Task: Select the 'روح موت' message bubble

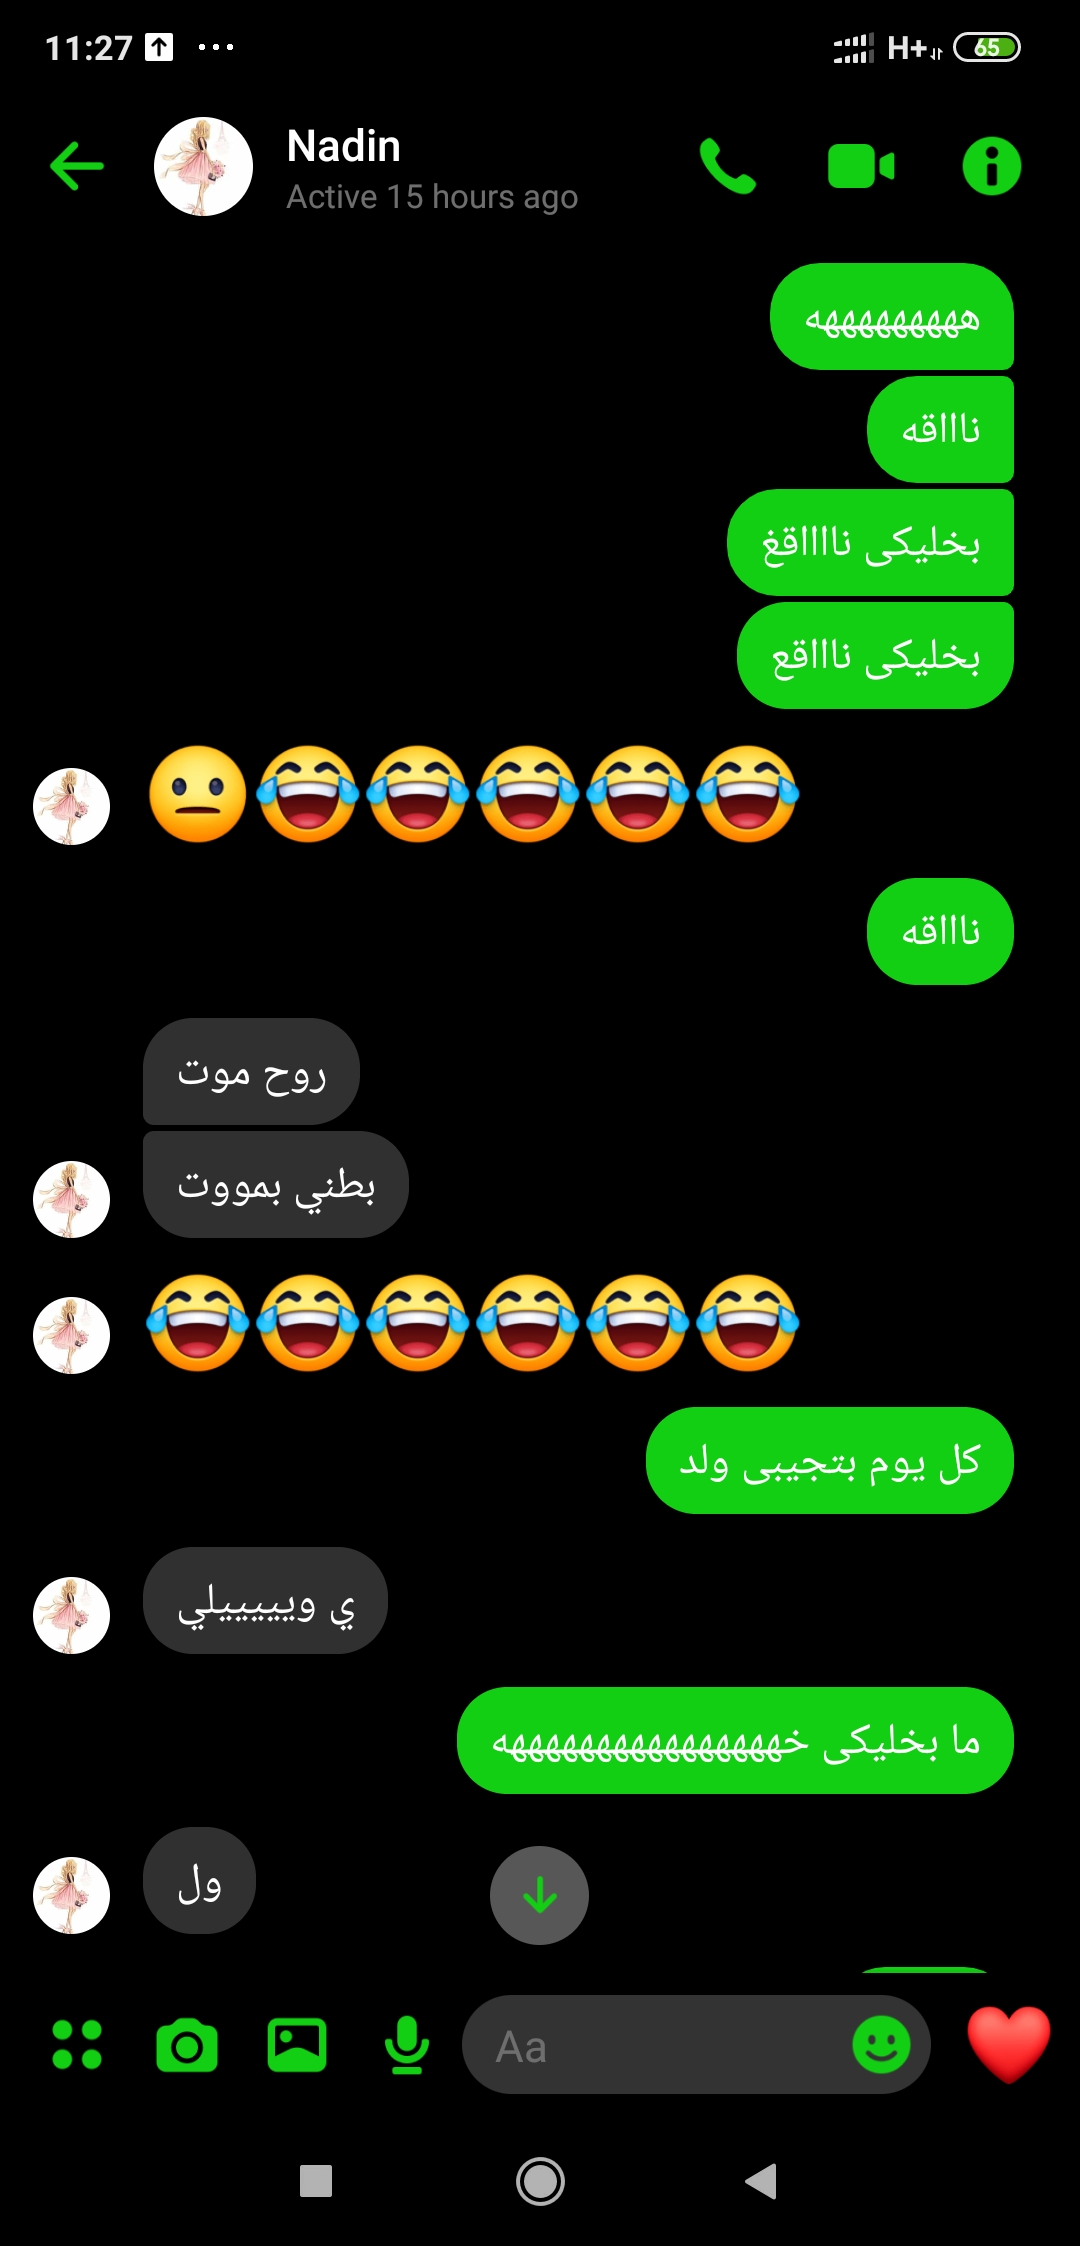Action: coord(251,1072)
